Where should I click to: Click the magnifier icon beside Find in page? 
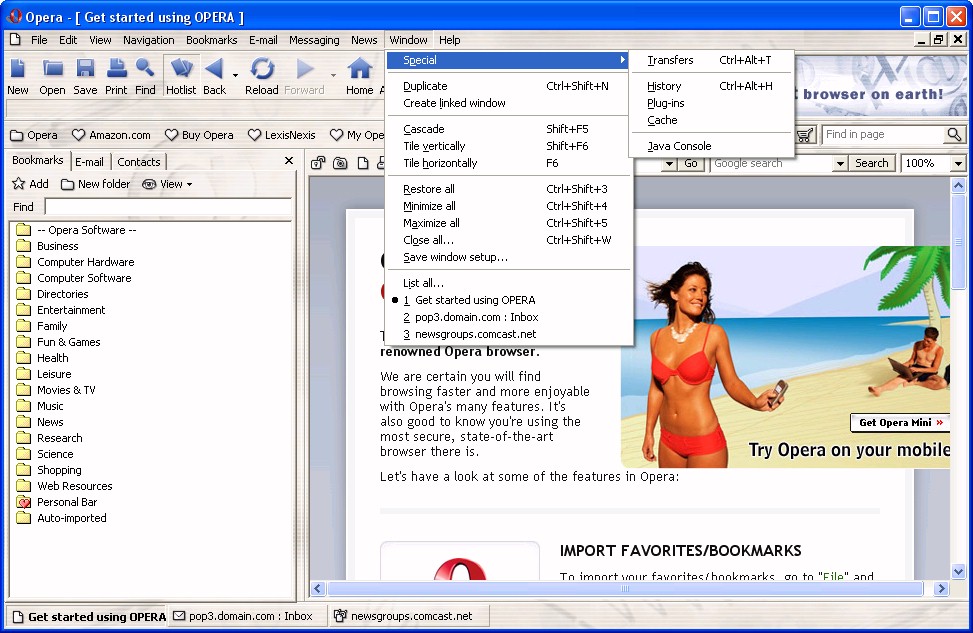pyautogui.click(x=954, y=134)
